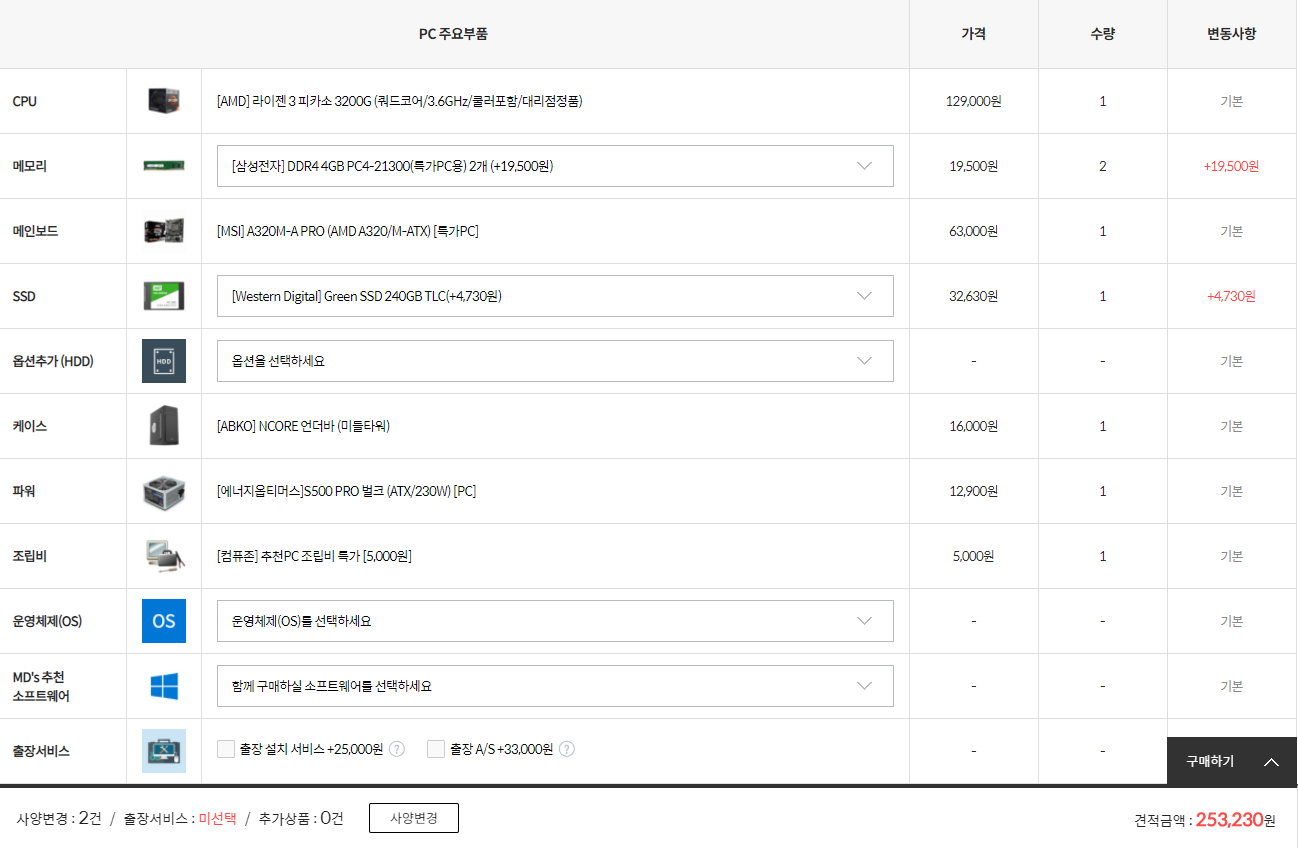Click the Samsung DDR4 memory stick thumbnail
This screenshot has width=1298, height=848.
point(164,166)
